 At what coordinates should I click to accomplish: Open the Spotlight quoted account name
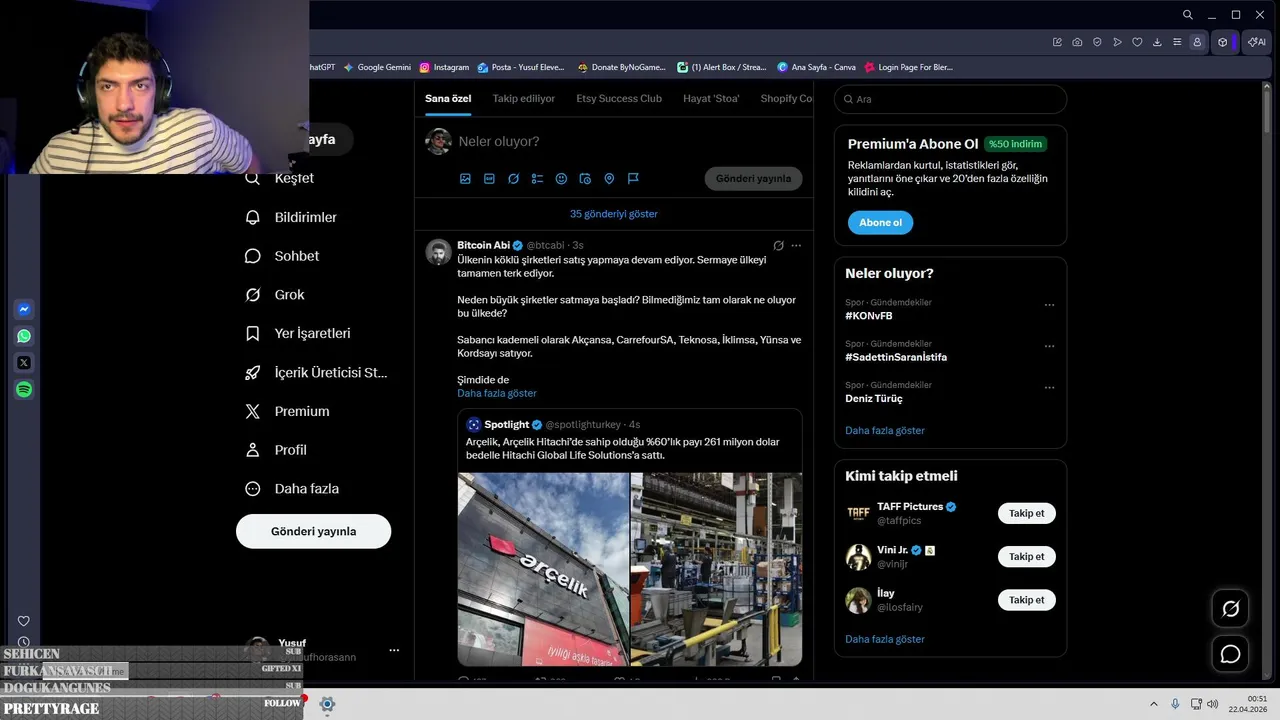(x=506, y=425)
